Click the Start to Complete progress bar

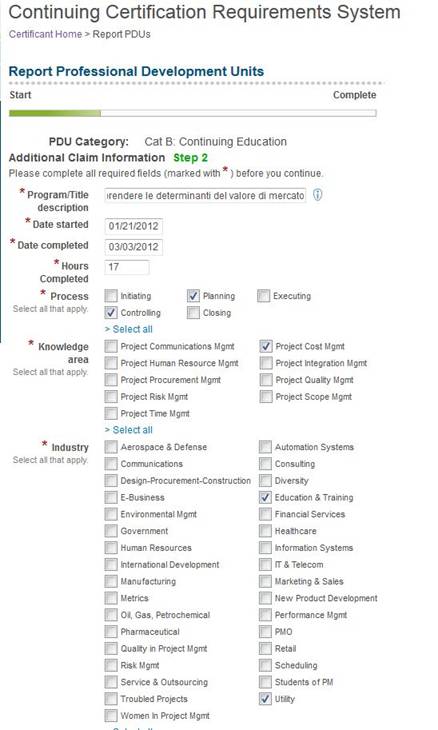coord(193,113)
